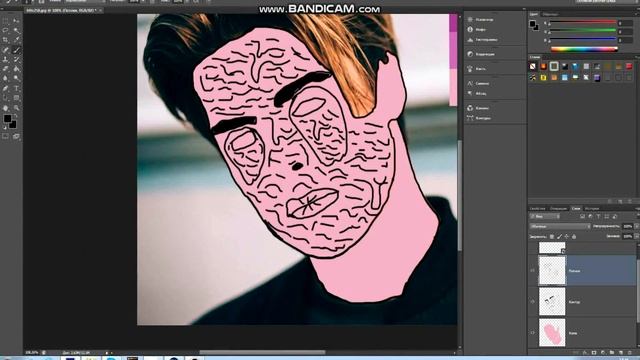Select the Paint Bucket tool
Screen dimensions: 640x360
[x=16, y=69]
